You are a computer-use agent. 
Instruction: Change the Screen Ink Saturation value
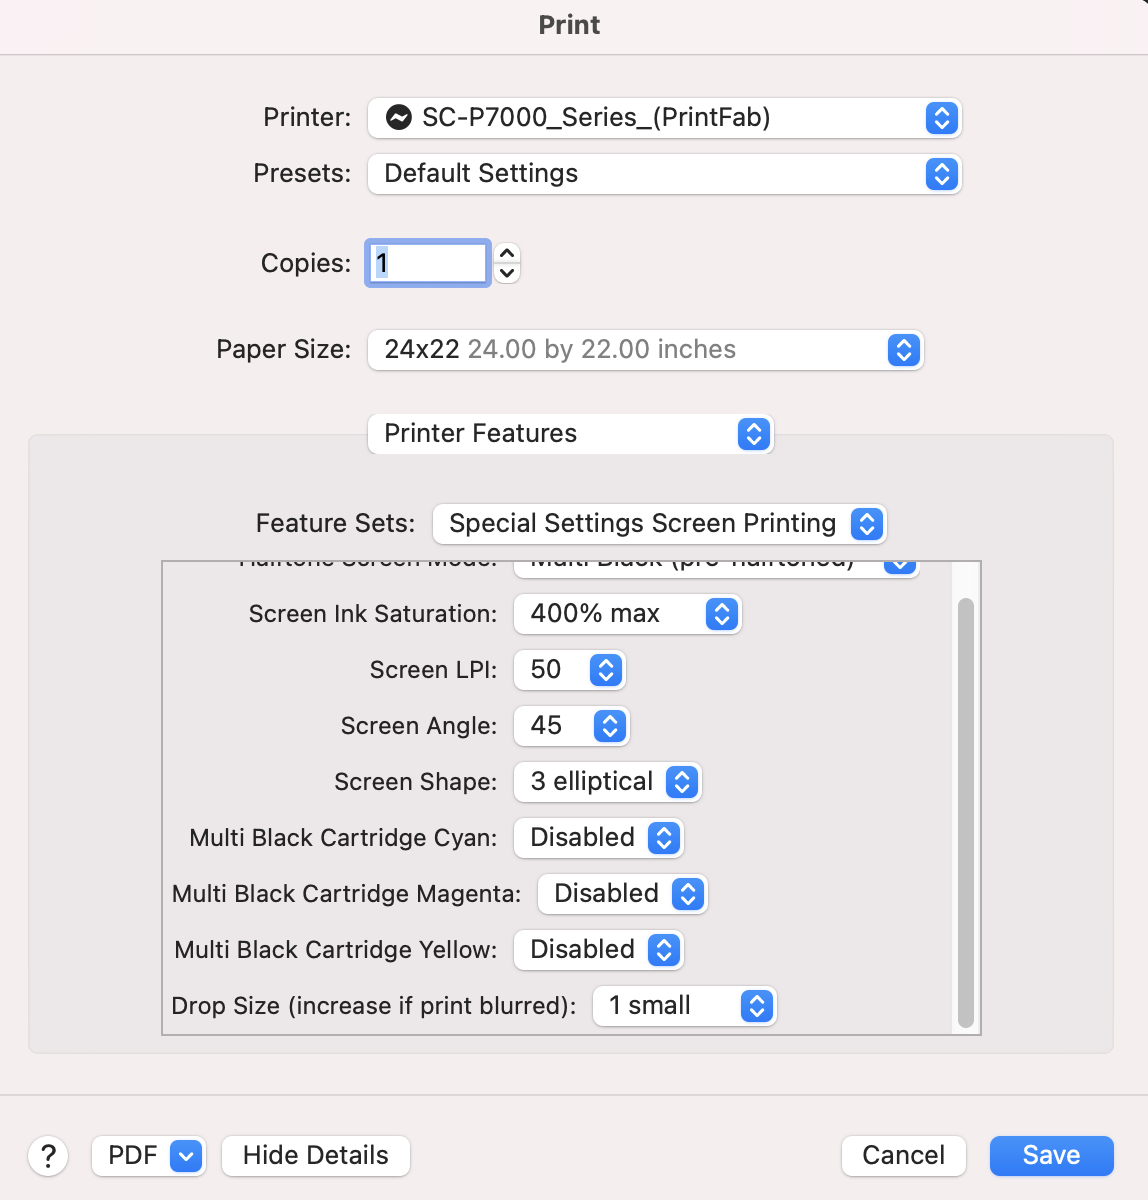[x=627, y=614]
